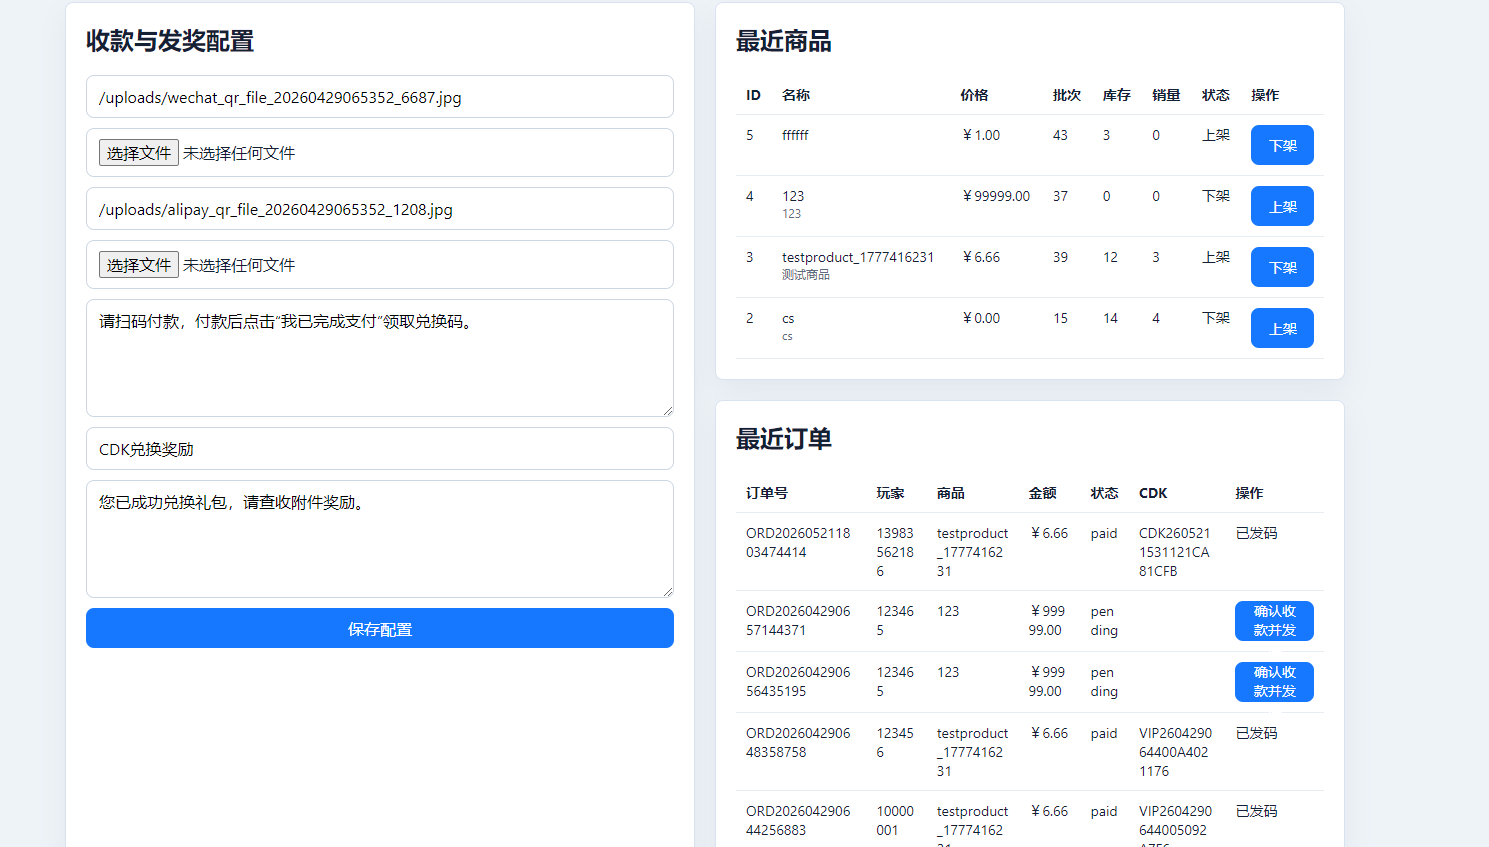Select CDK code CDK2605211531121CA81CFB
This screenshot has width=1489, height=847.
[x=1174, y=552]
